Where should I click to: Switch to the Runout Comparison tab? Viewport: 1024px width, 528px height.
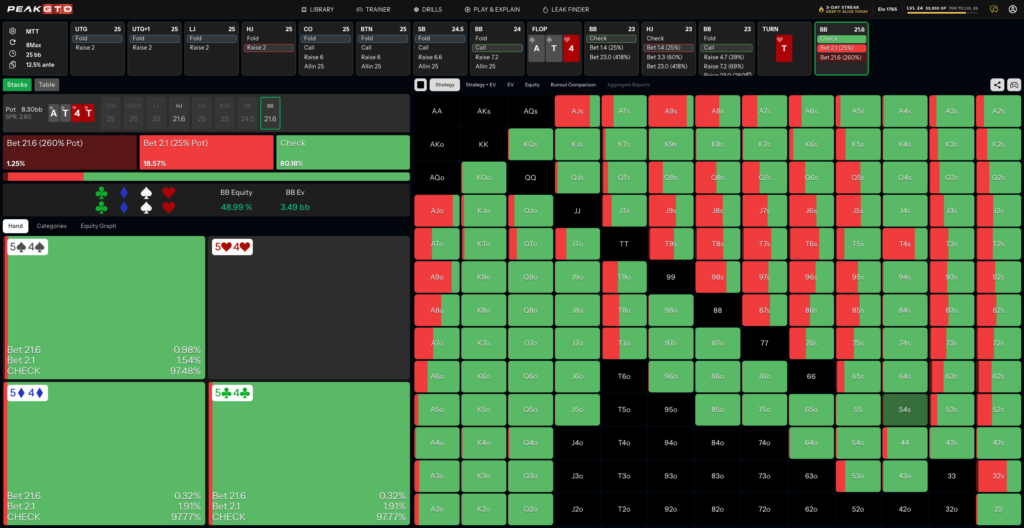(x=573, y=84)
